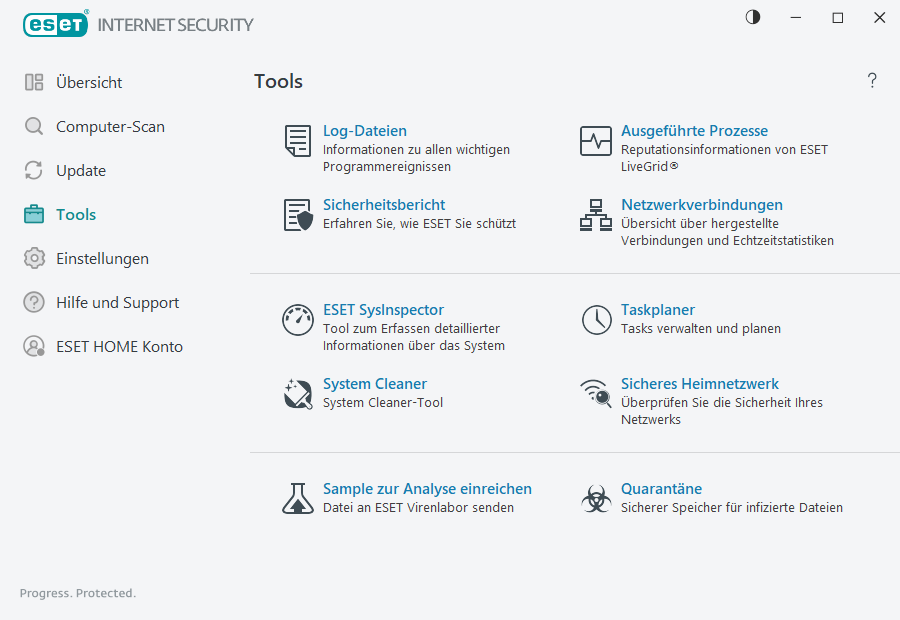
Task: Open the Sicherheitsbericht link
Action: pos(383,204)
